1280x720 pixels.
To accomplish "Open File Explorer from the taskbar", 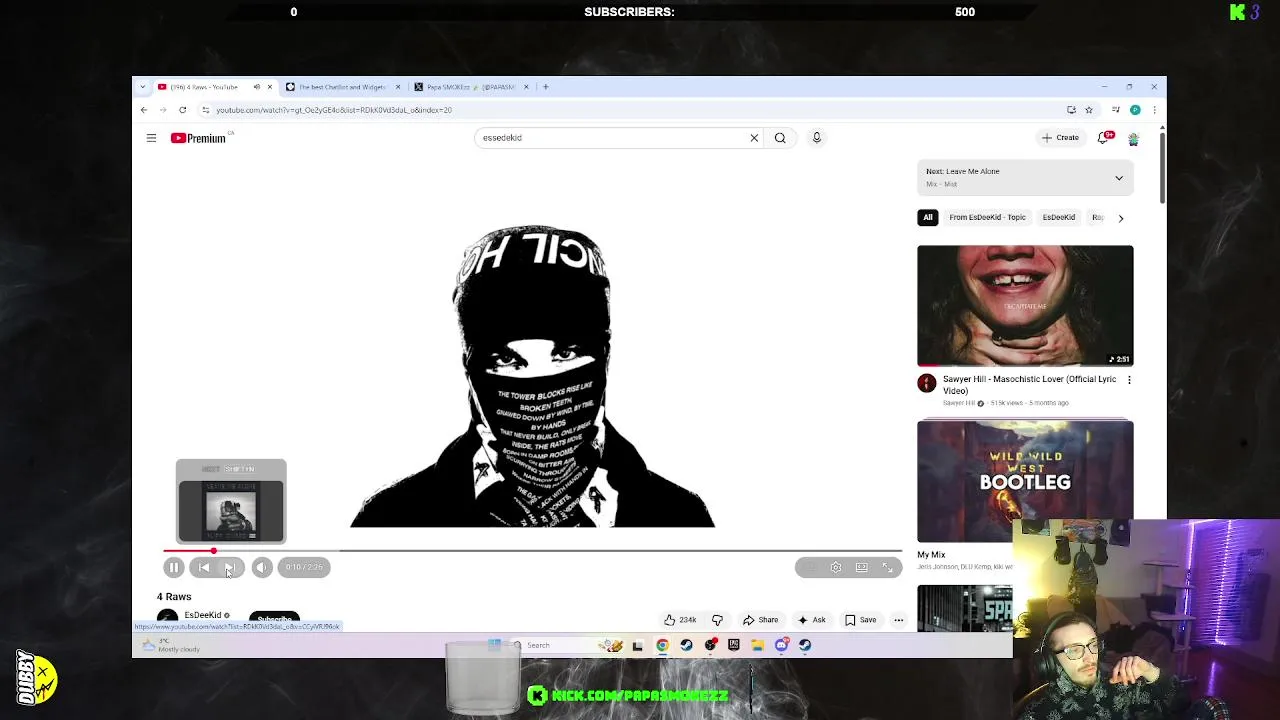I will click(x=757, y=645).
